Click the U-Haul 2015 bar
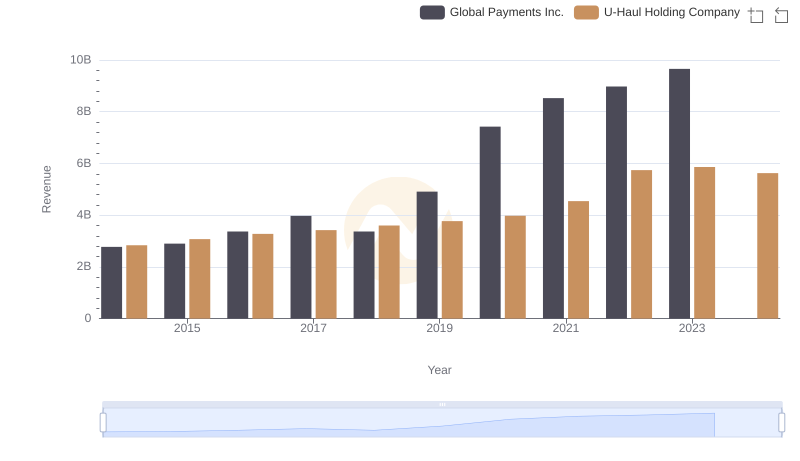Image resolution: width=800 pixels, height=461 pixels. click(x=199, y=279)
